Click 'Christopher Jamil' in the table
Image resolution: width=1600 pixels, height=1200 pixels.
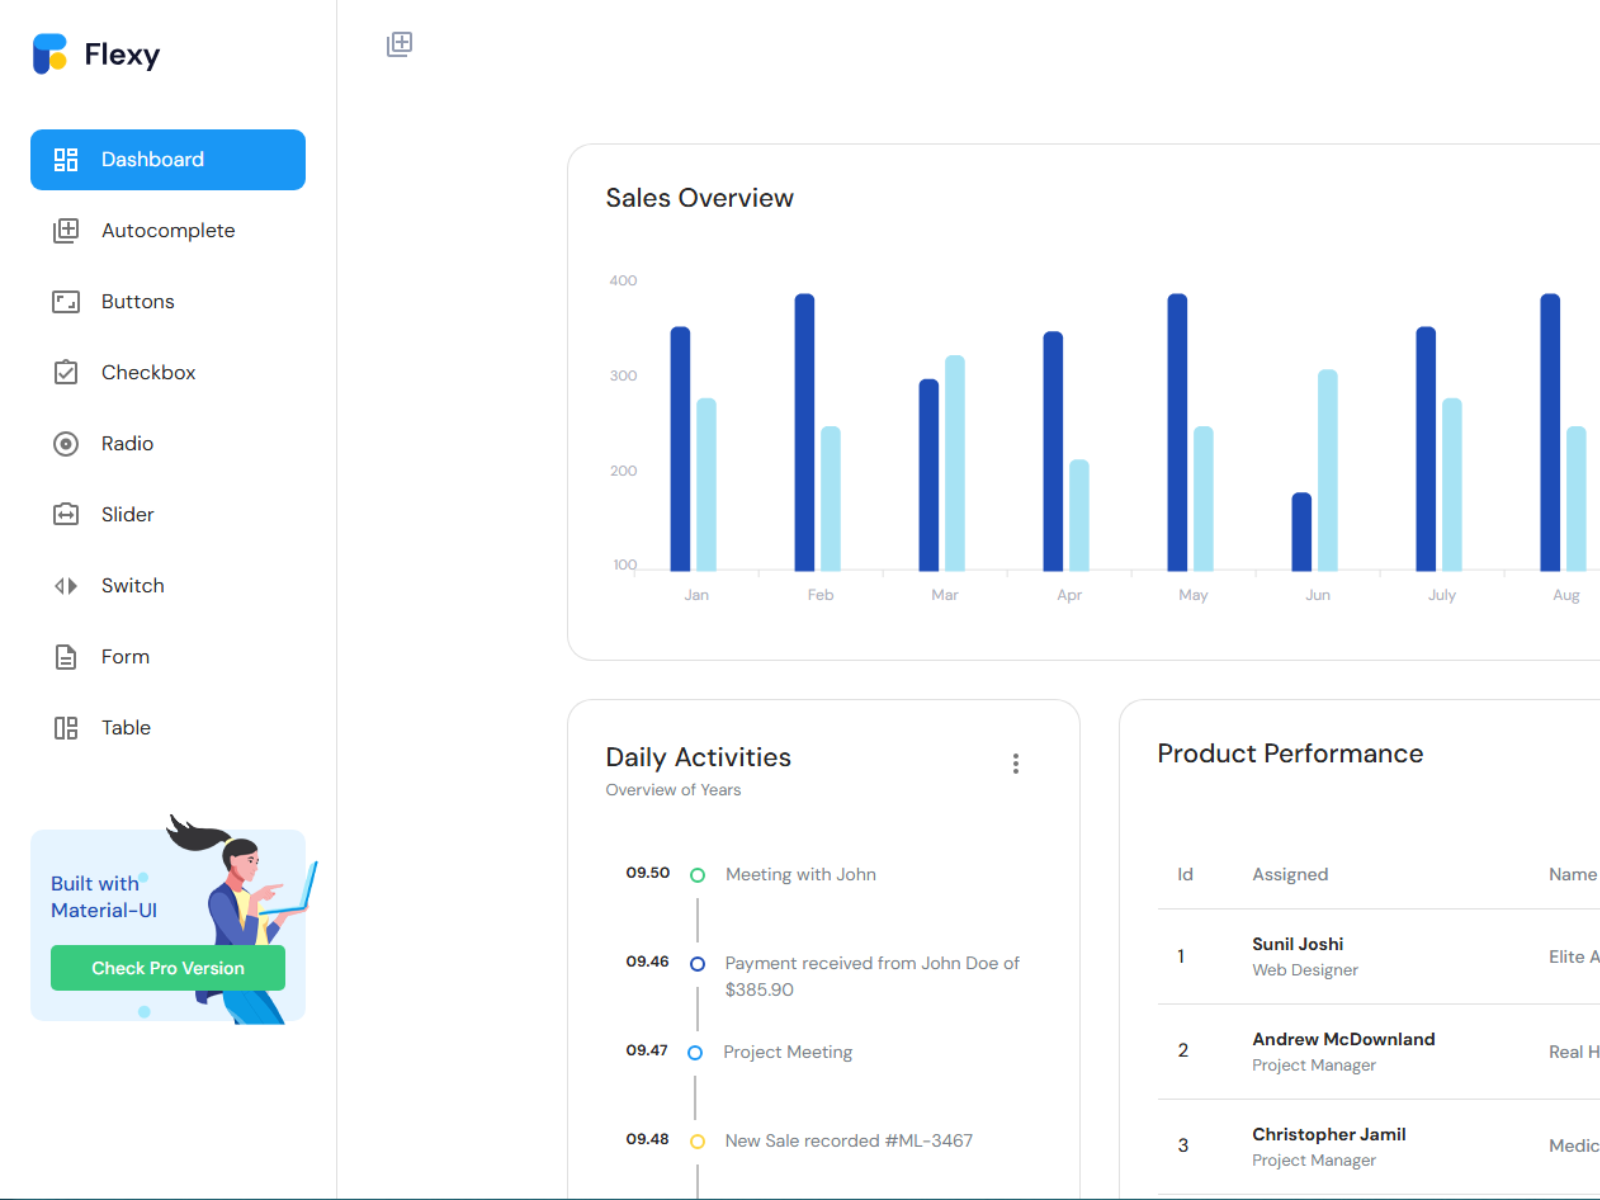1329,1134
